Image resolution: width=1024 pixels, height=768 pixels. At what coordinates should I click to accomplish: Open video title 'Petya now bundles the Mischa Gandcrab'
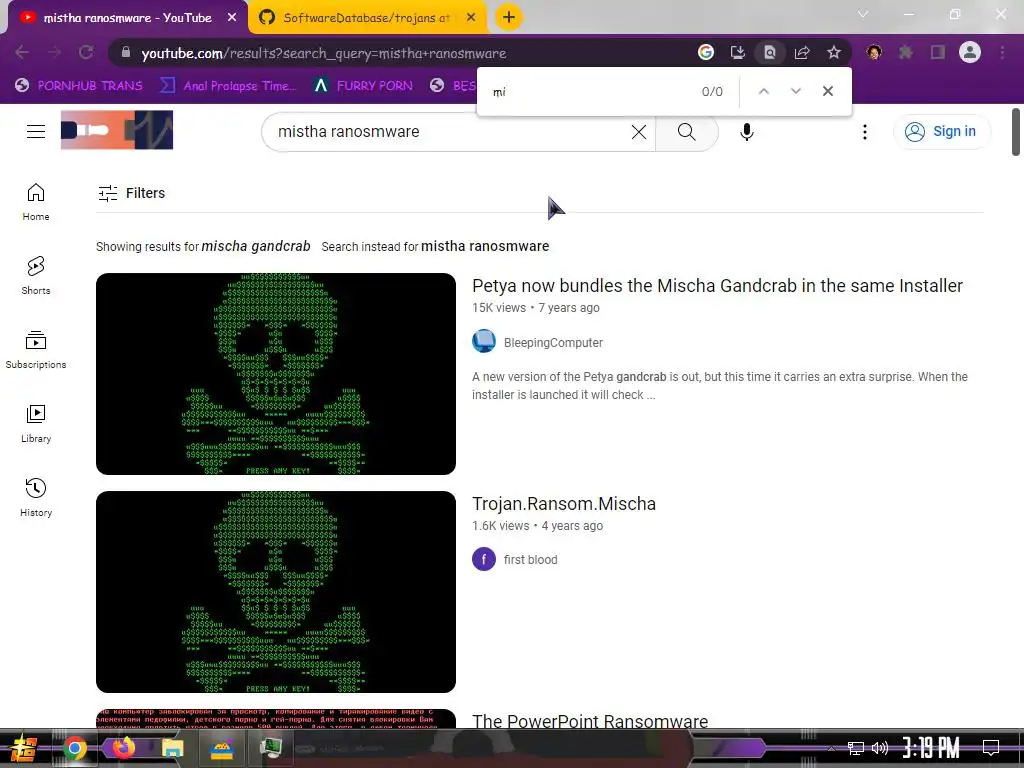[717, 286]
